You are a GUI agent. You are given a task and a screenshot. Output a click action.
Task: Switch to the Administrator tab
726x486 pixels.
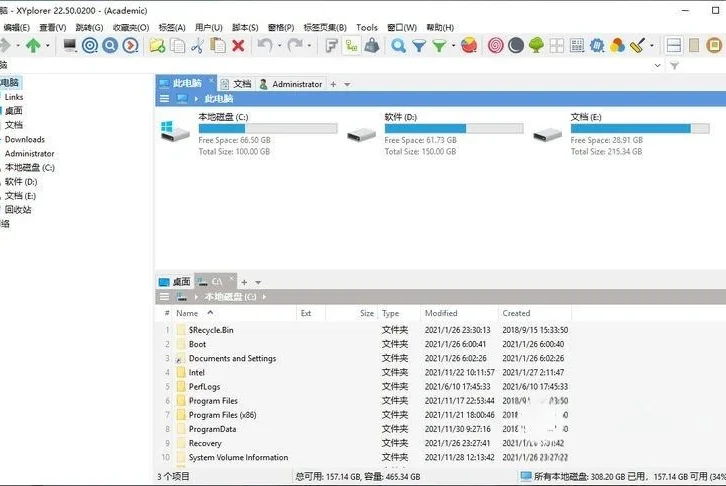pyautogui.click(x=291, y=84)
